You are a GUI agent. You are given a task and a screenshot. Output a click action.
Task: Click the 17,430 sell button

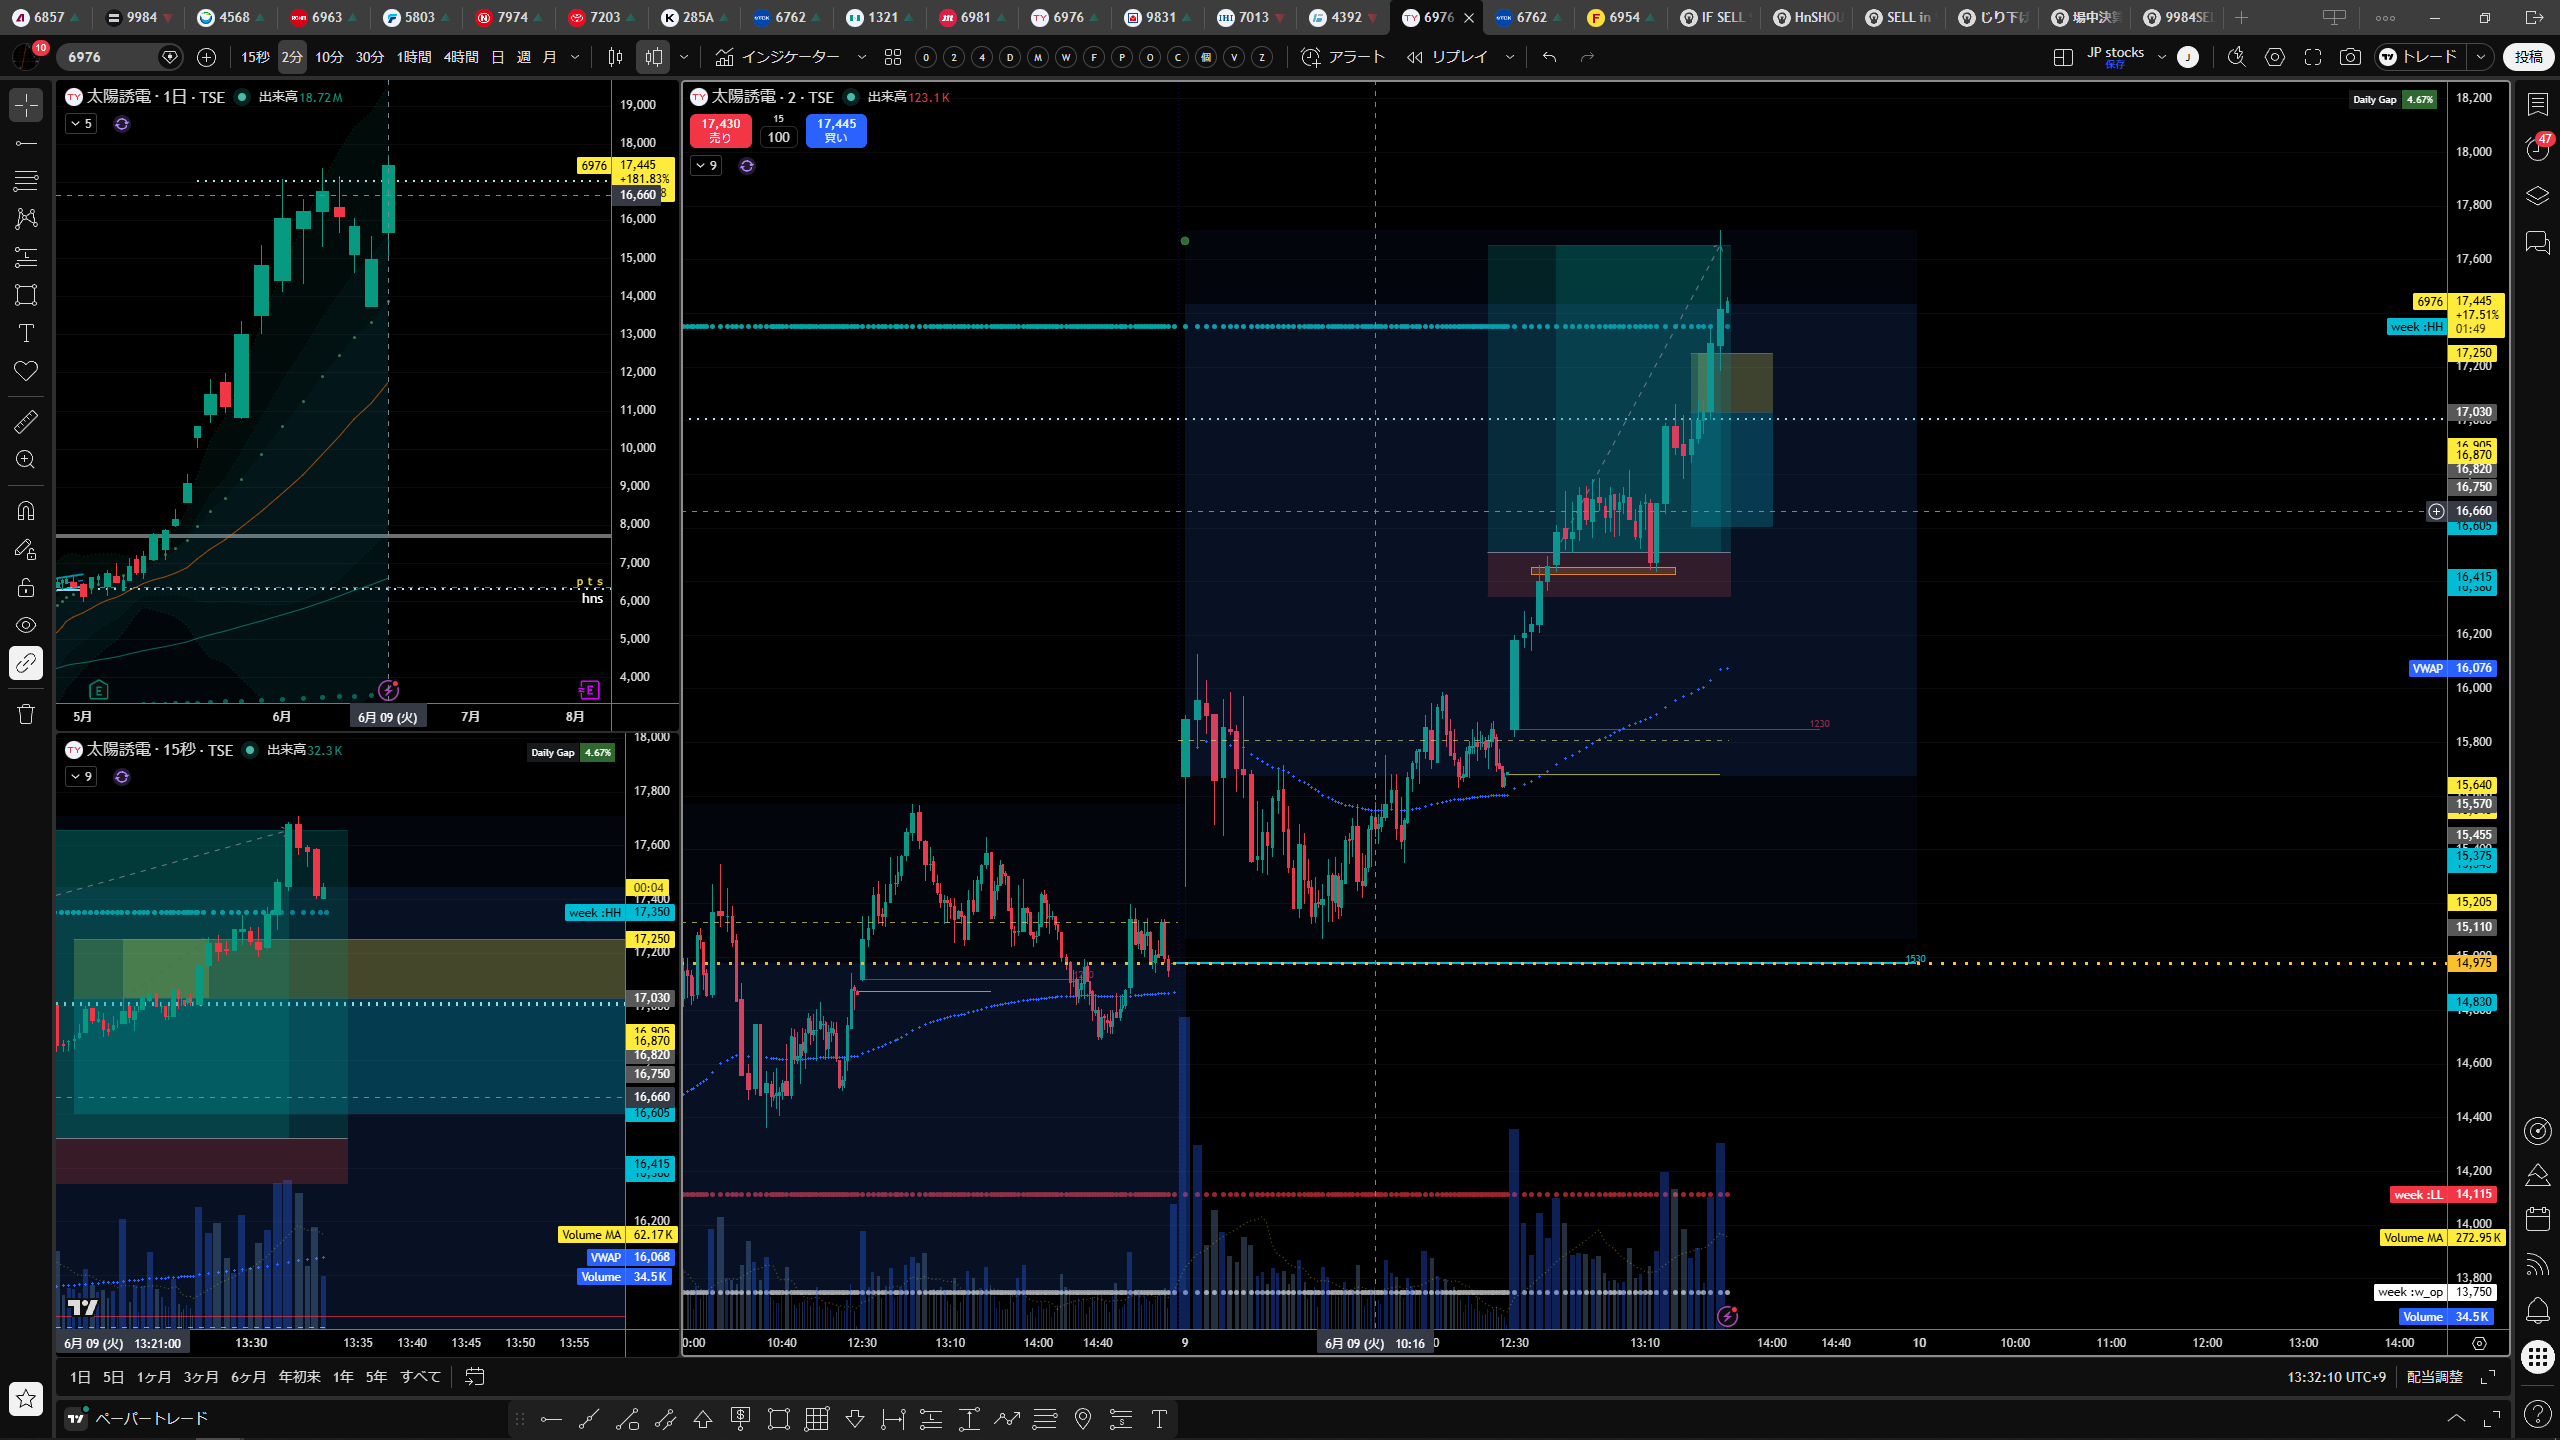(721, 131)
